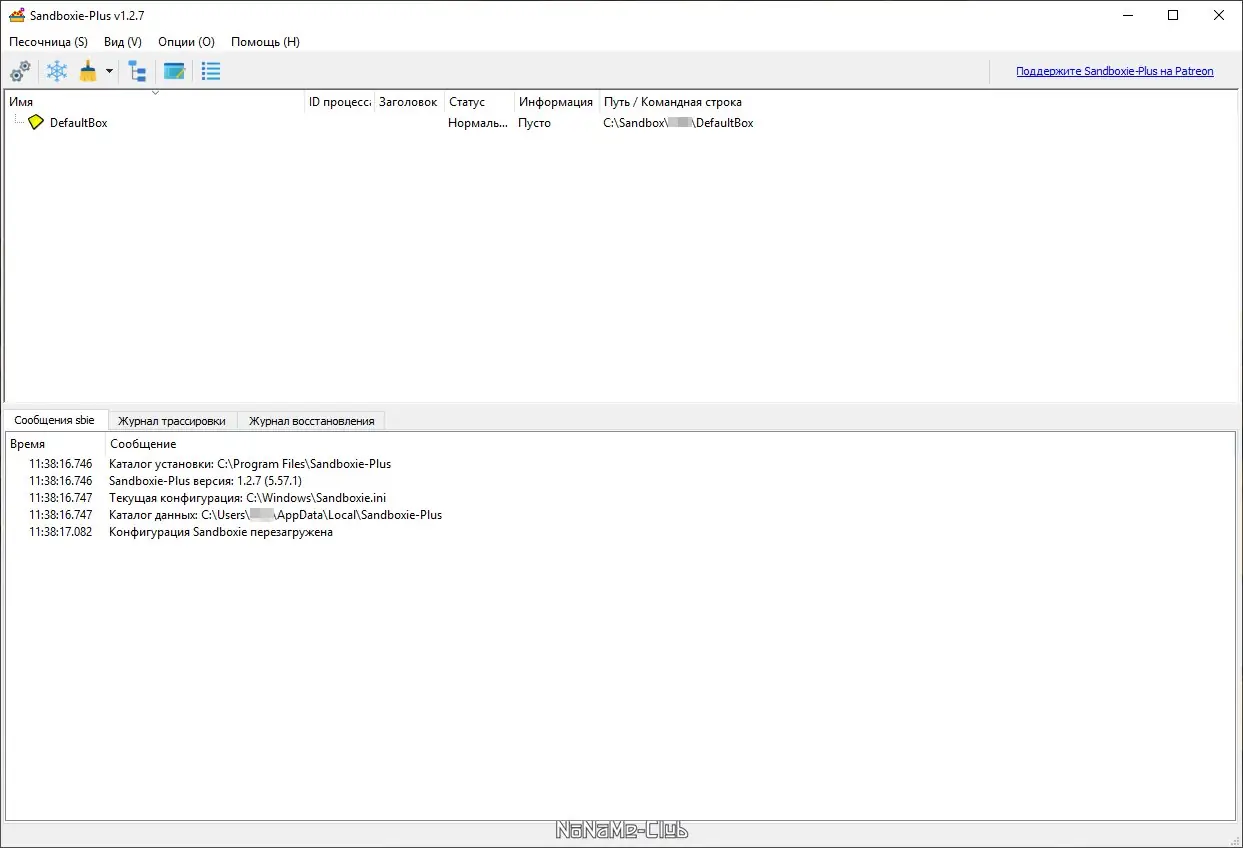Click the Время column header
Screen dimensions: 1243x848
pos(55,444)
